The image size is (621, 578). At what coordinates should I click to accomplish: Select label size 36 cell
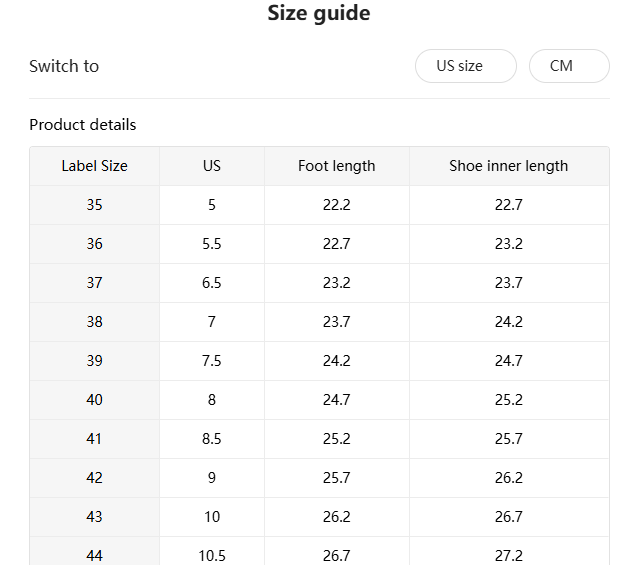tap(94, 244)
